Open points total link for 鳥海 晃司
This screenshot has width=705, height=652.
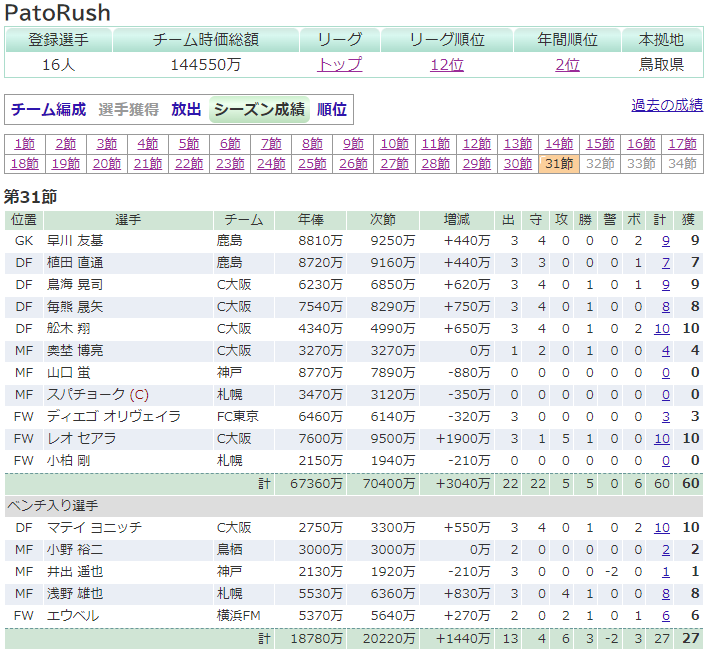tap(665, 285)
